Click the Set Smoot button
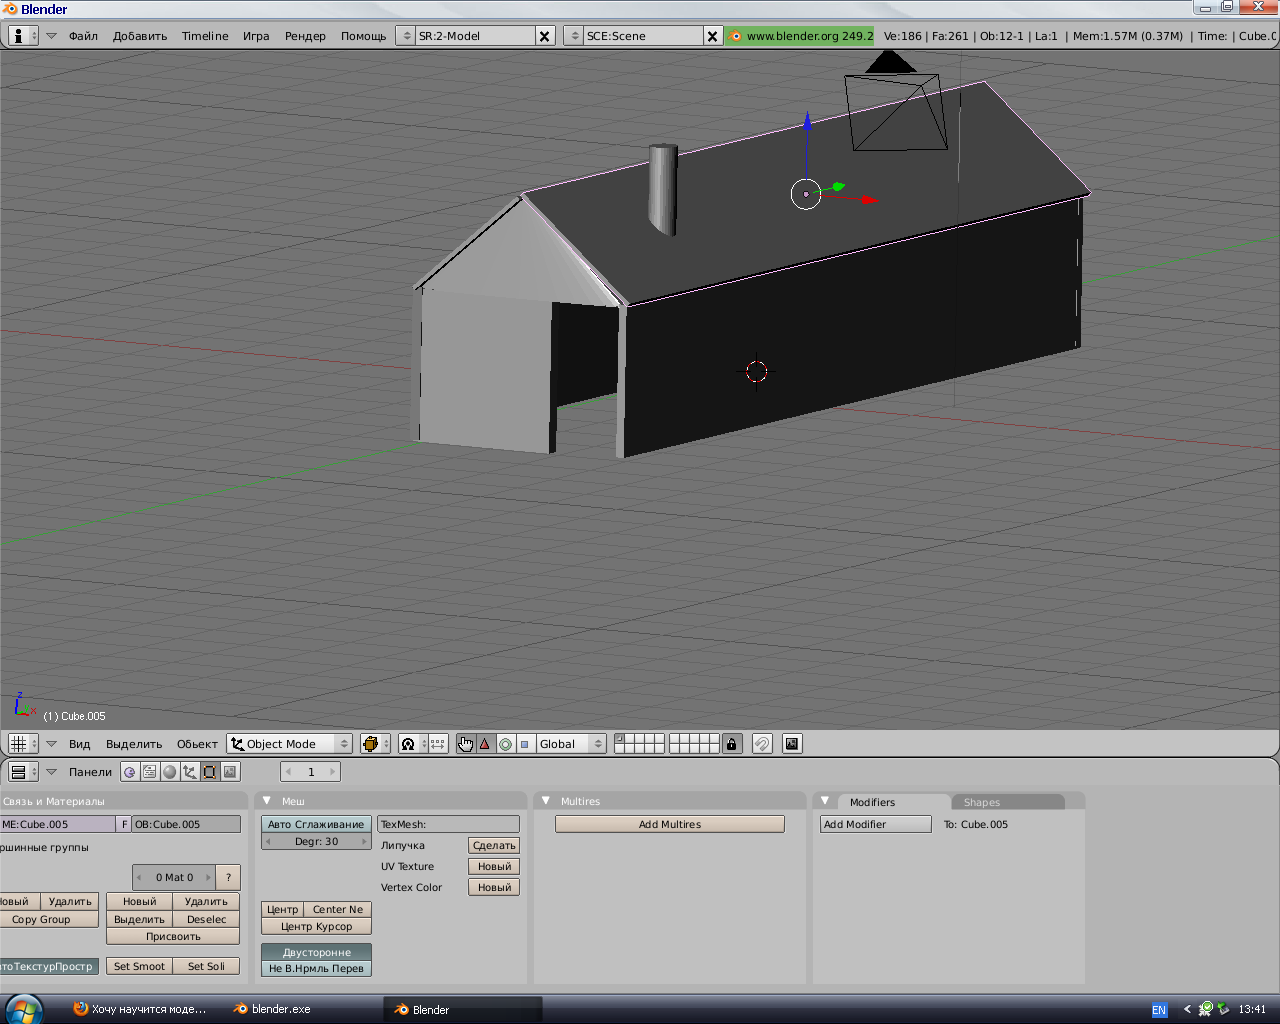Image resolution: width=1280 pixels, height=1024 pixels. point(139,966)
